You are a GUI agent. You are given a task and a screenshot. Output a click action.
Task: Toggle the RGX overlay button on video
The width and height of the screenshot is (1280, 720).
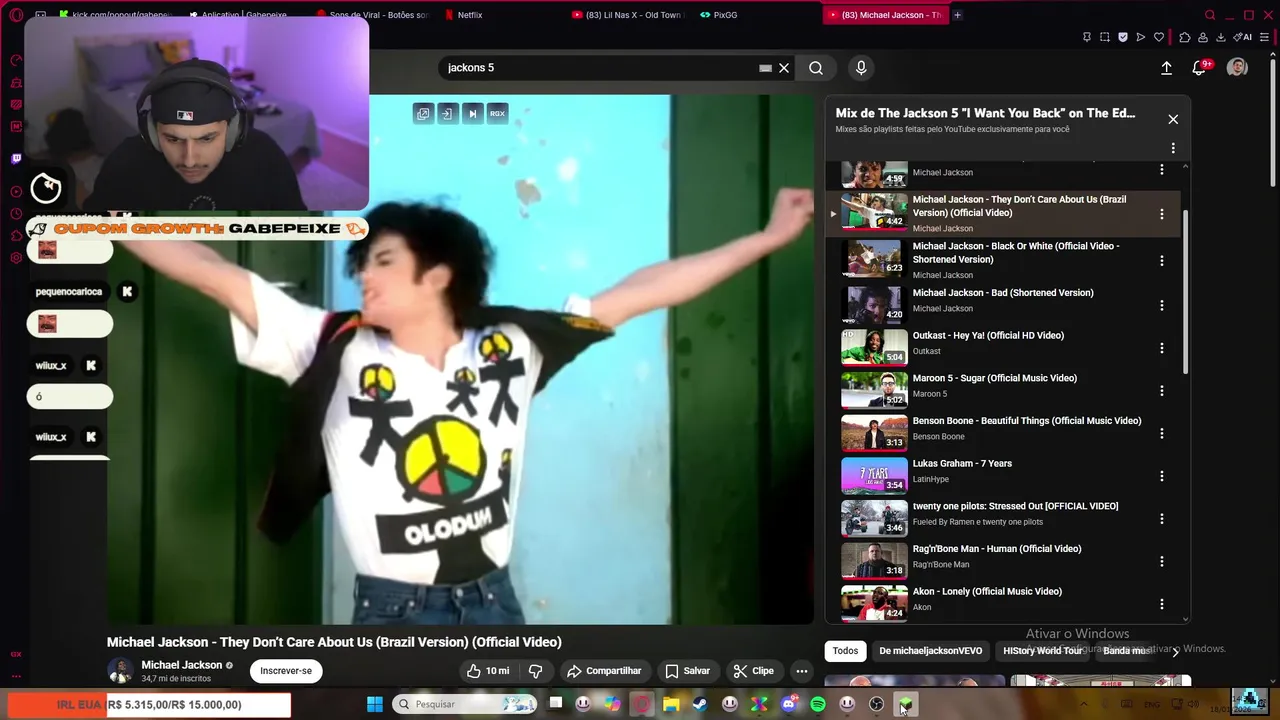[x=497, y=114]
